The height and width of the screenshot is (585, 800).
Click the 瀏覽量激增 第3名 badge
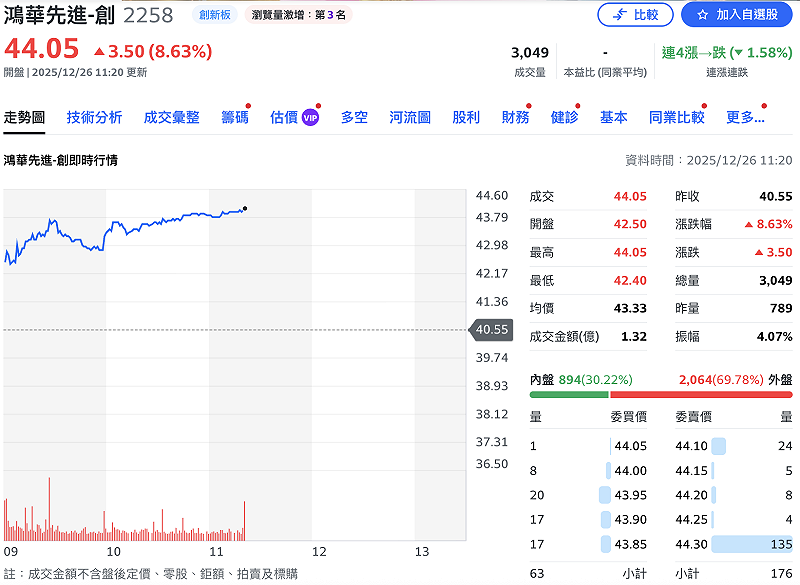click(300, 15)
